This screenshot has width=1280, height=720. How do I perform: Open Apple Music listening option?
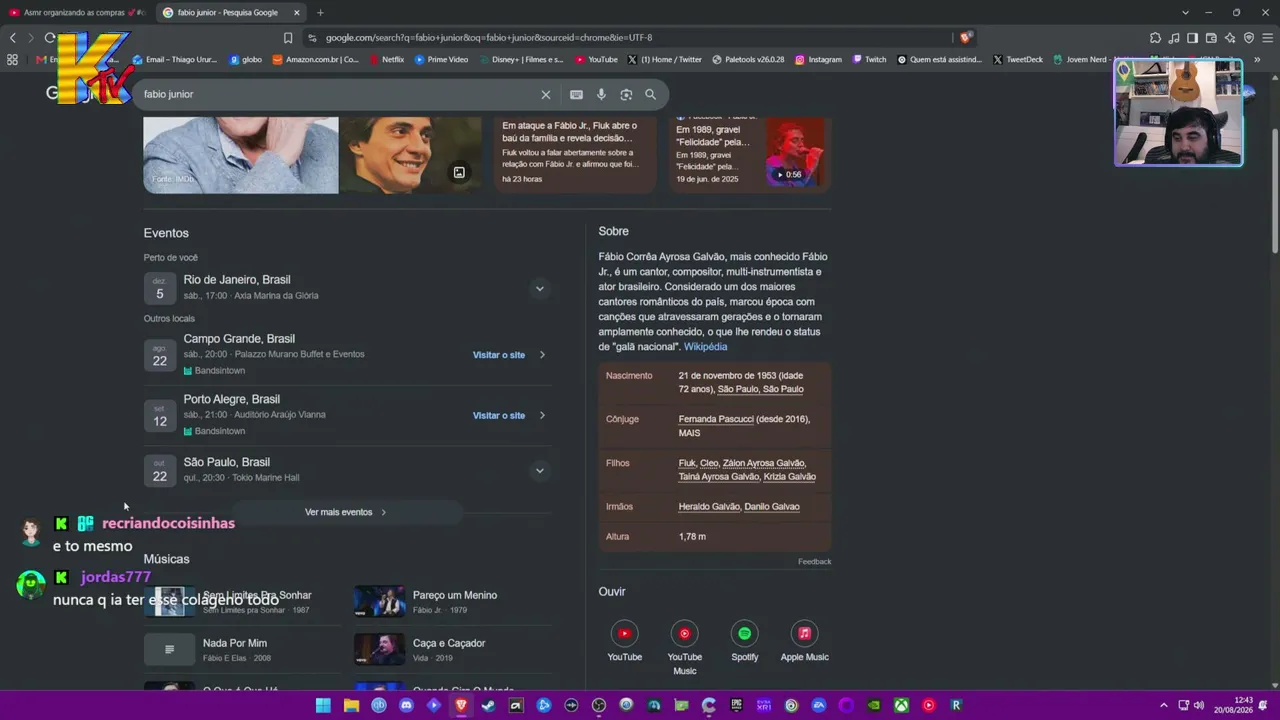(x=804, y=640)
